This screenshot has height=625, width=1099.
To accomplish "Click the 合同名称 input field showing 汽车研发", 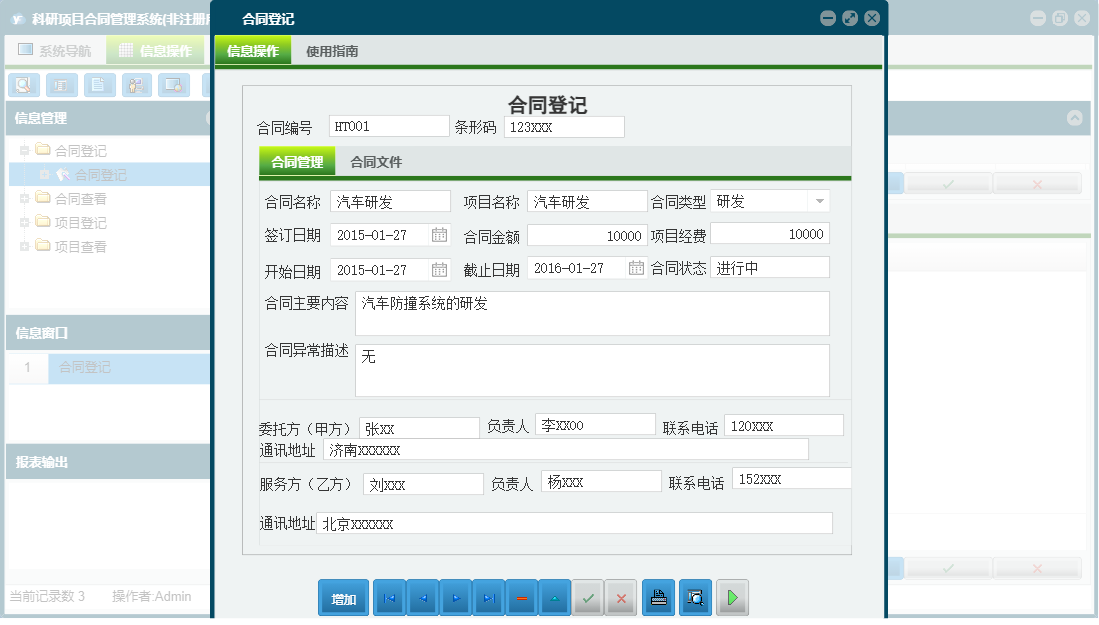I will point(390,200).
